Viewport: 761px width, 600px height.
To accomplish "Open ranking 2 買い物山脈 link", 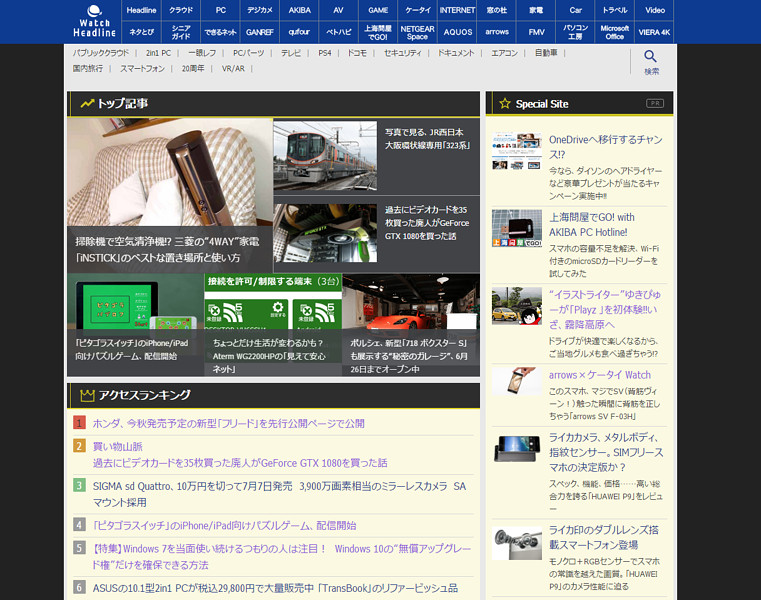I will pyautogui.click(x=117, y=446).
